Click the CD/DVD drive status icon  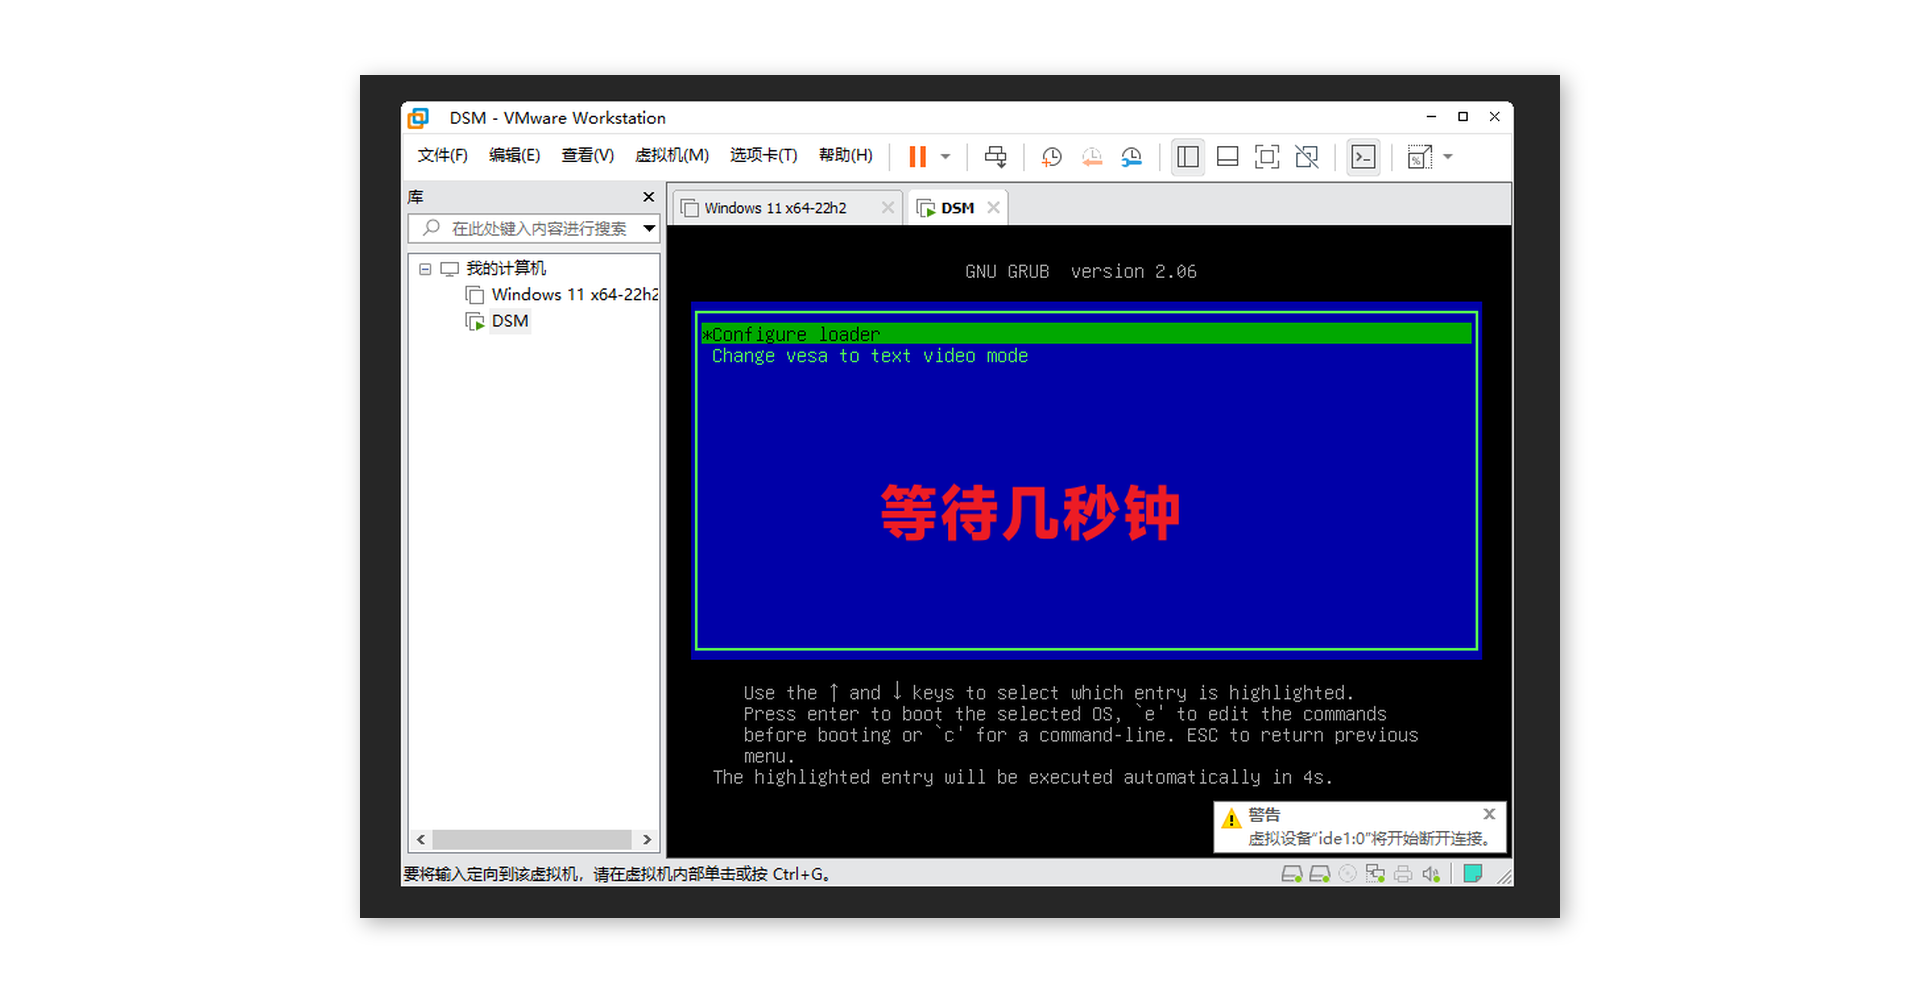point(1348,874)
